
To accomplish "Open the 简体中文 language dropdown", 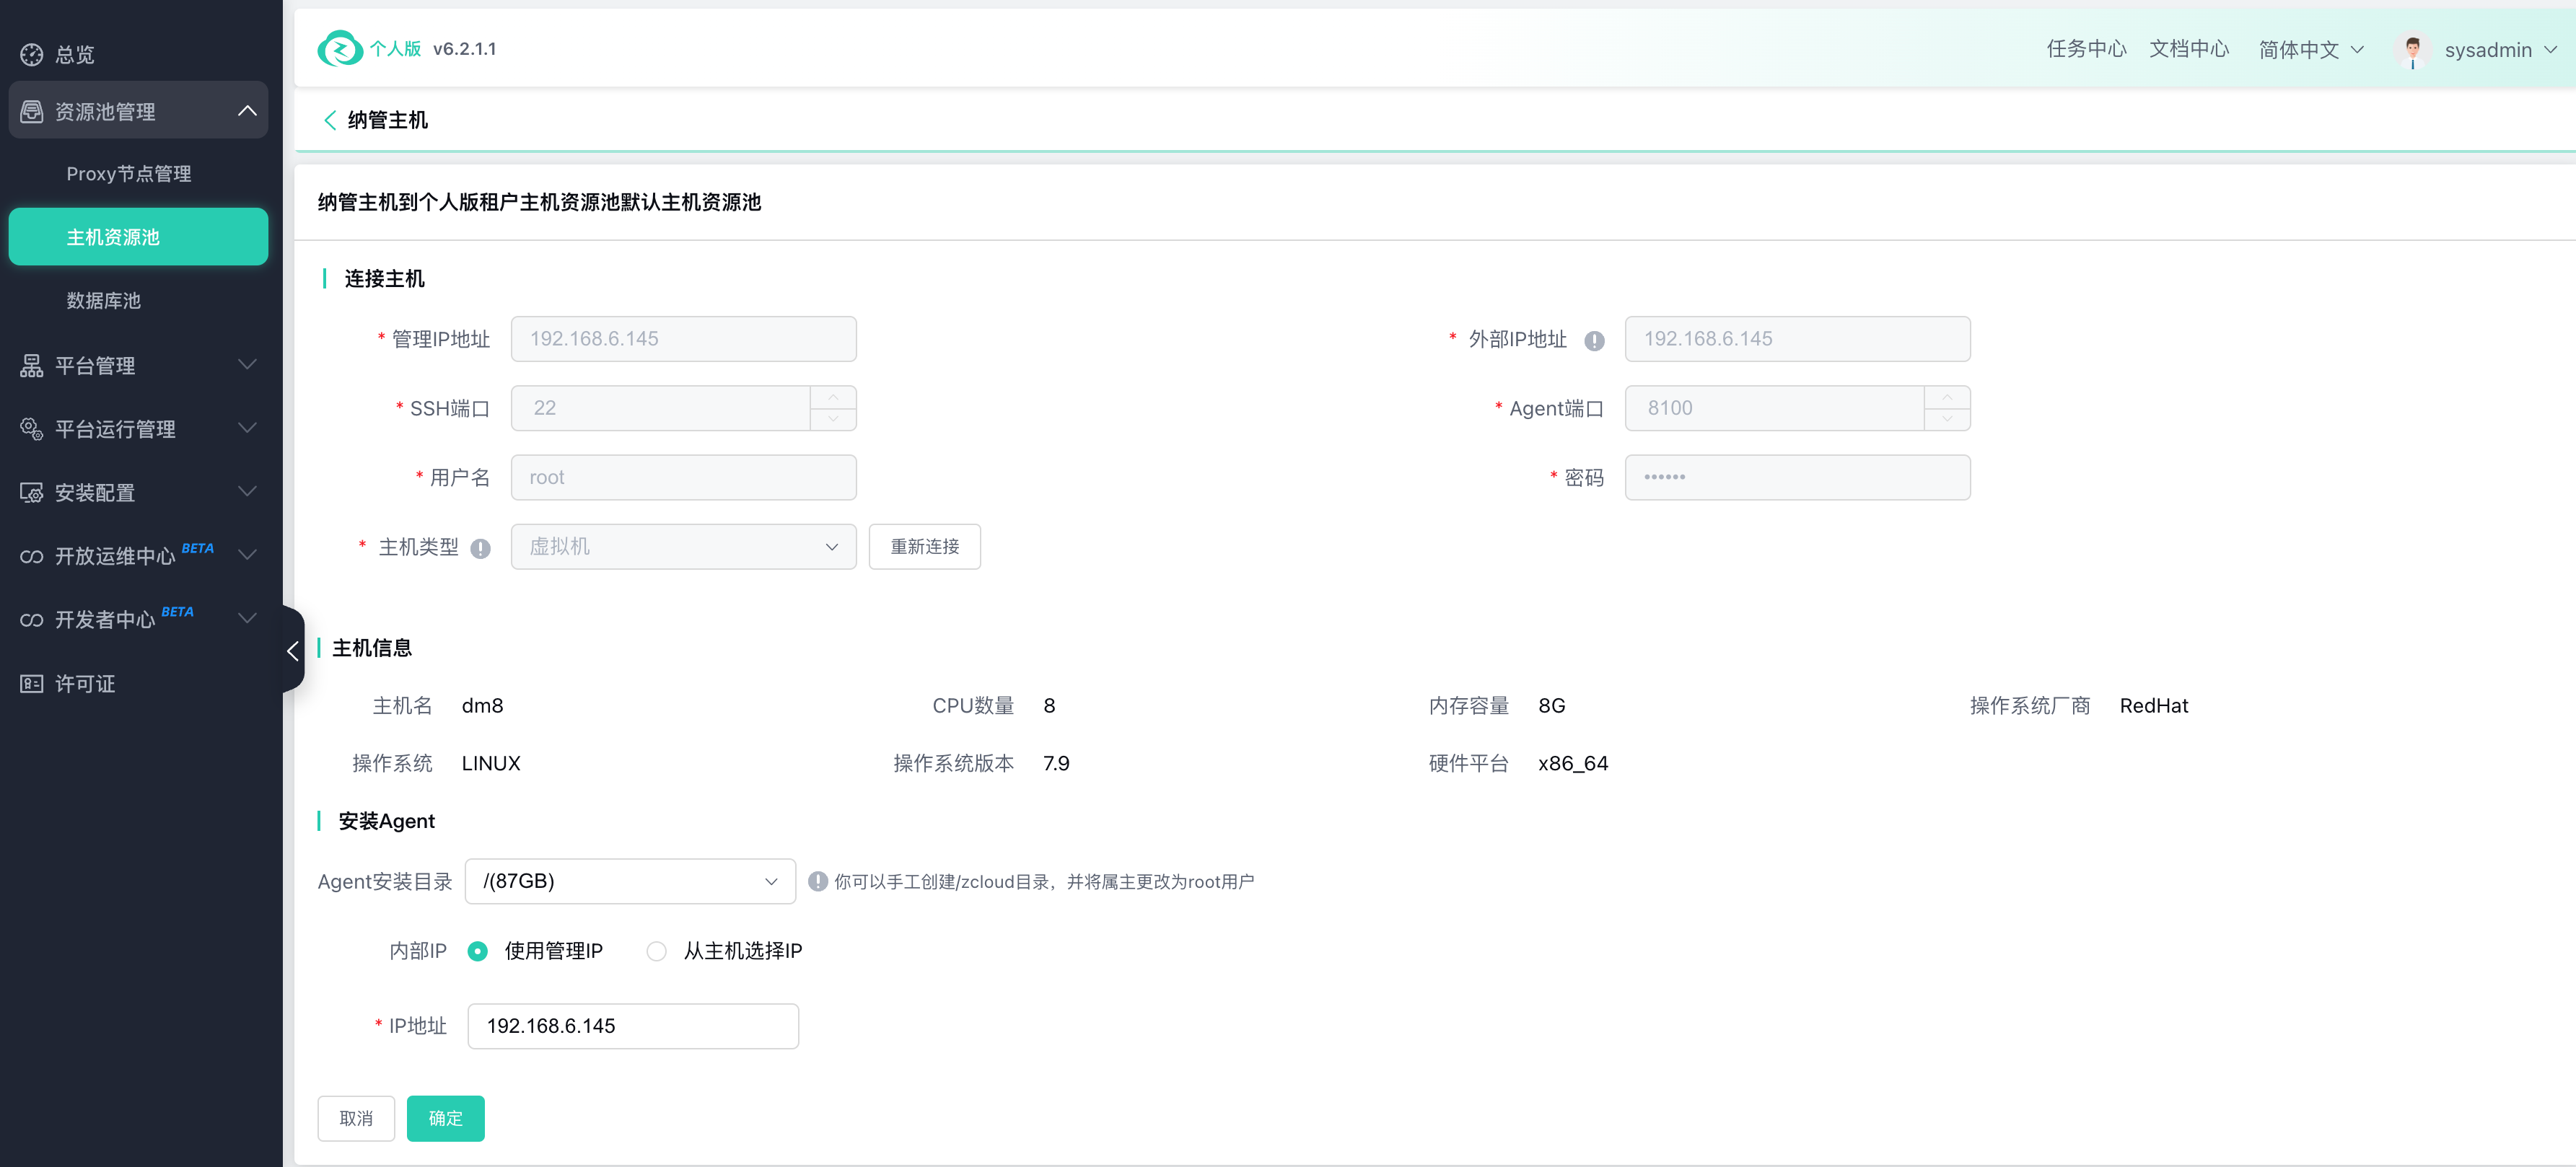I will (2310, 50).
